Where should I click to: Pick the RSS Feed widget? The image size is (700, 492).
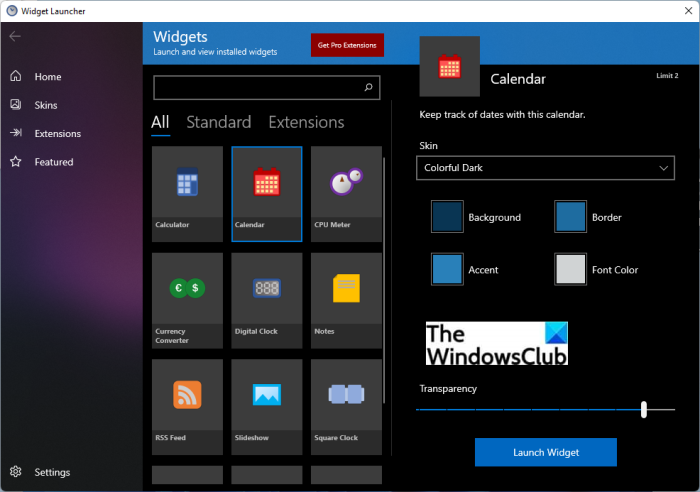187,405
